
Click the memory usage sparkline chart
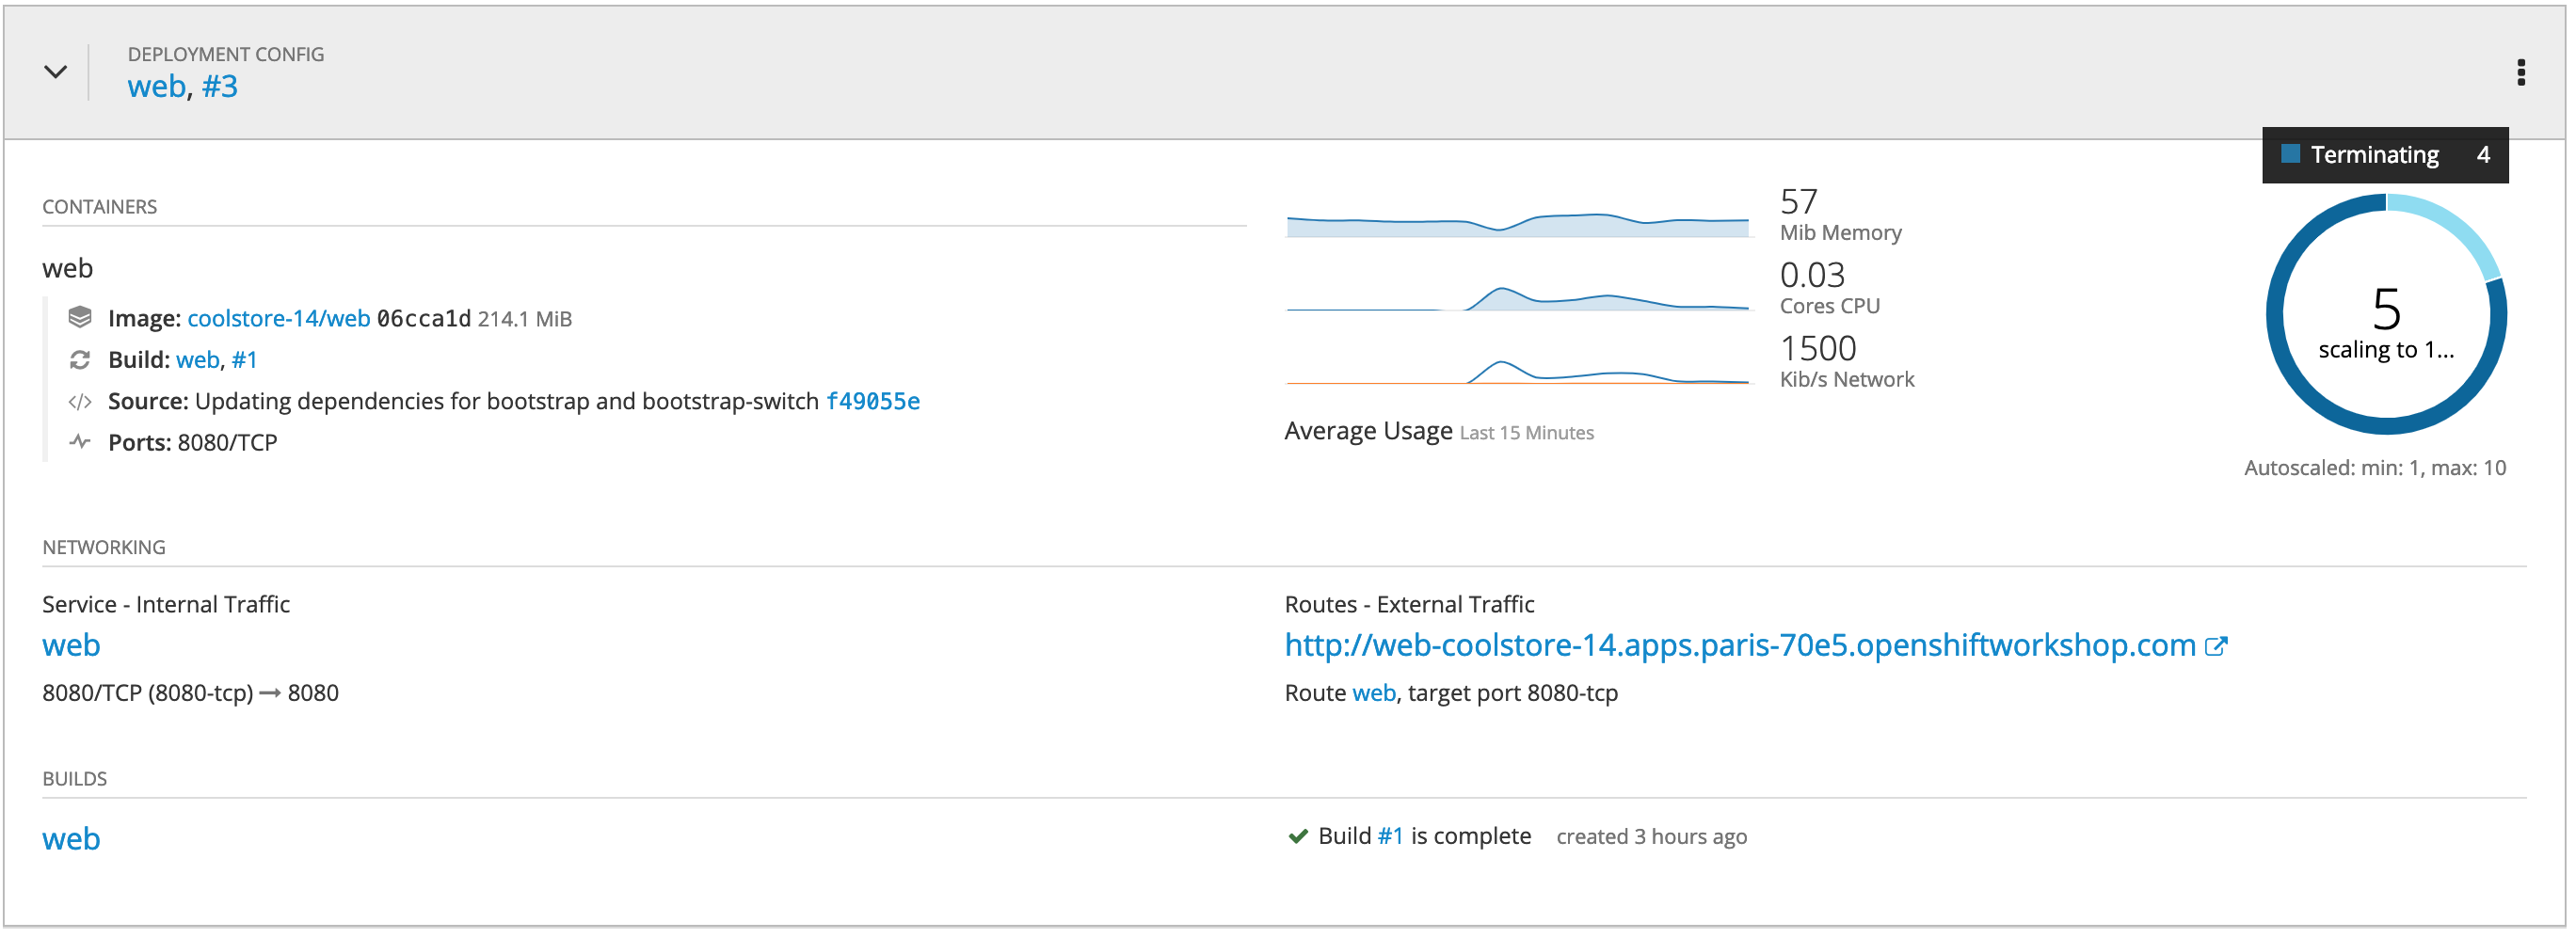[1518, 224]
